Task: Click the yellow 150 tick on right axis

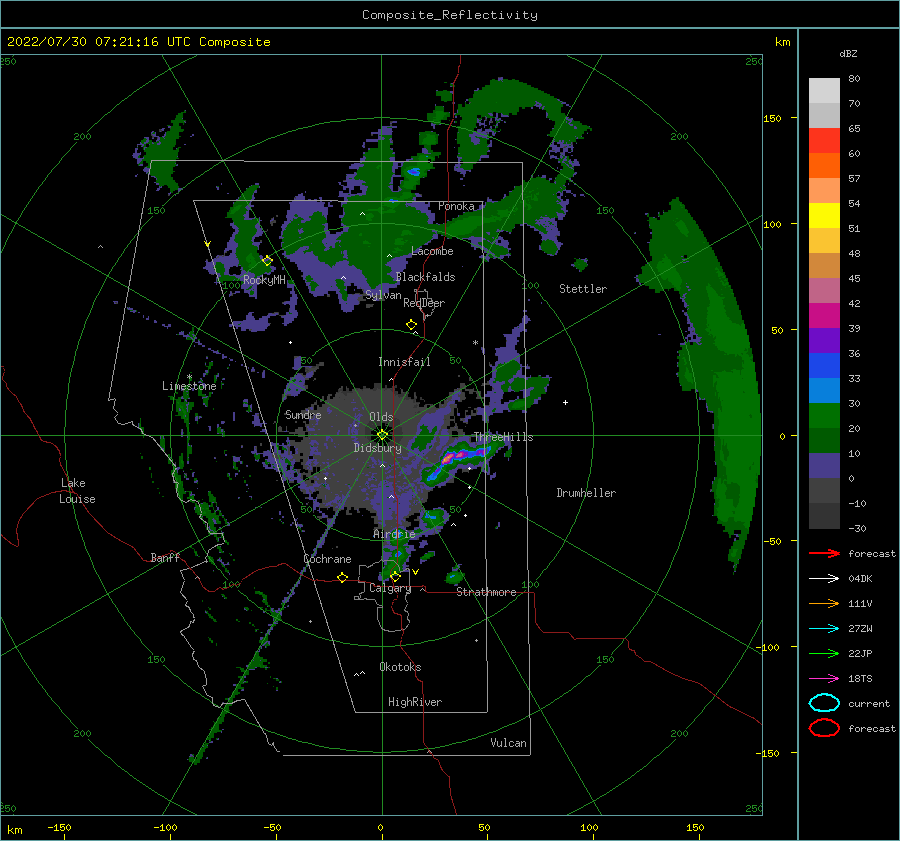Action: [771, 118]
